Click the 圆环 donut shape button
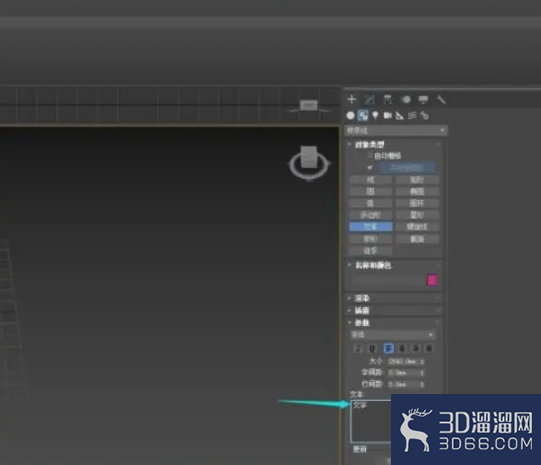The image size is (541, 465). (x=417, y=203)
